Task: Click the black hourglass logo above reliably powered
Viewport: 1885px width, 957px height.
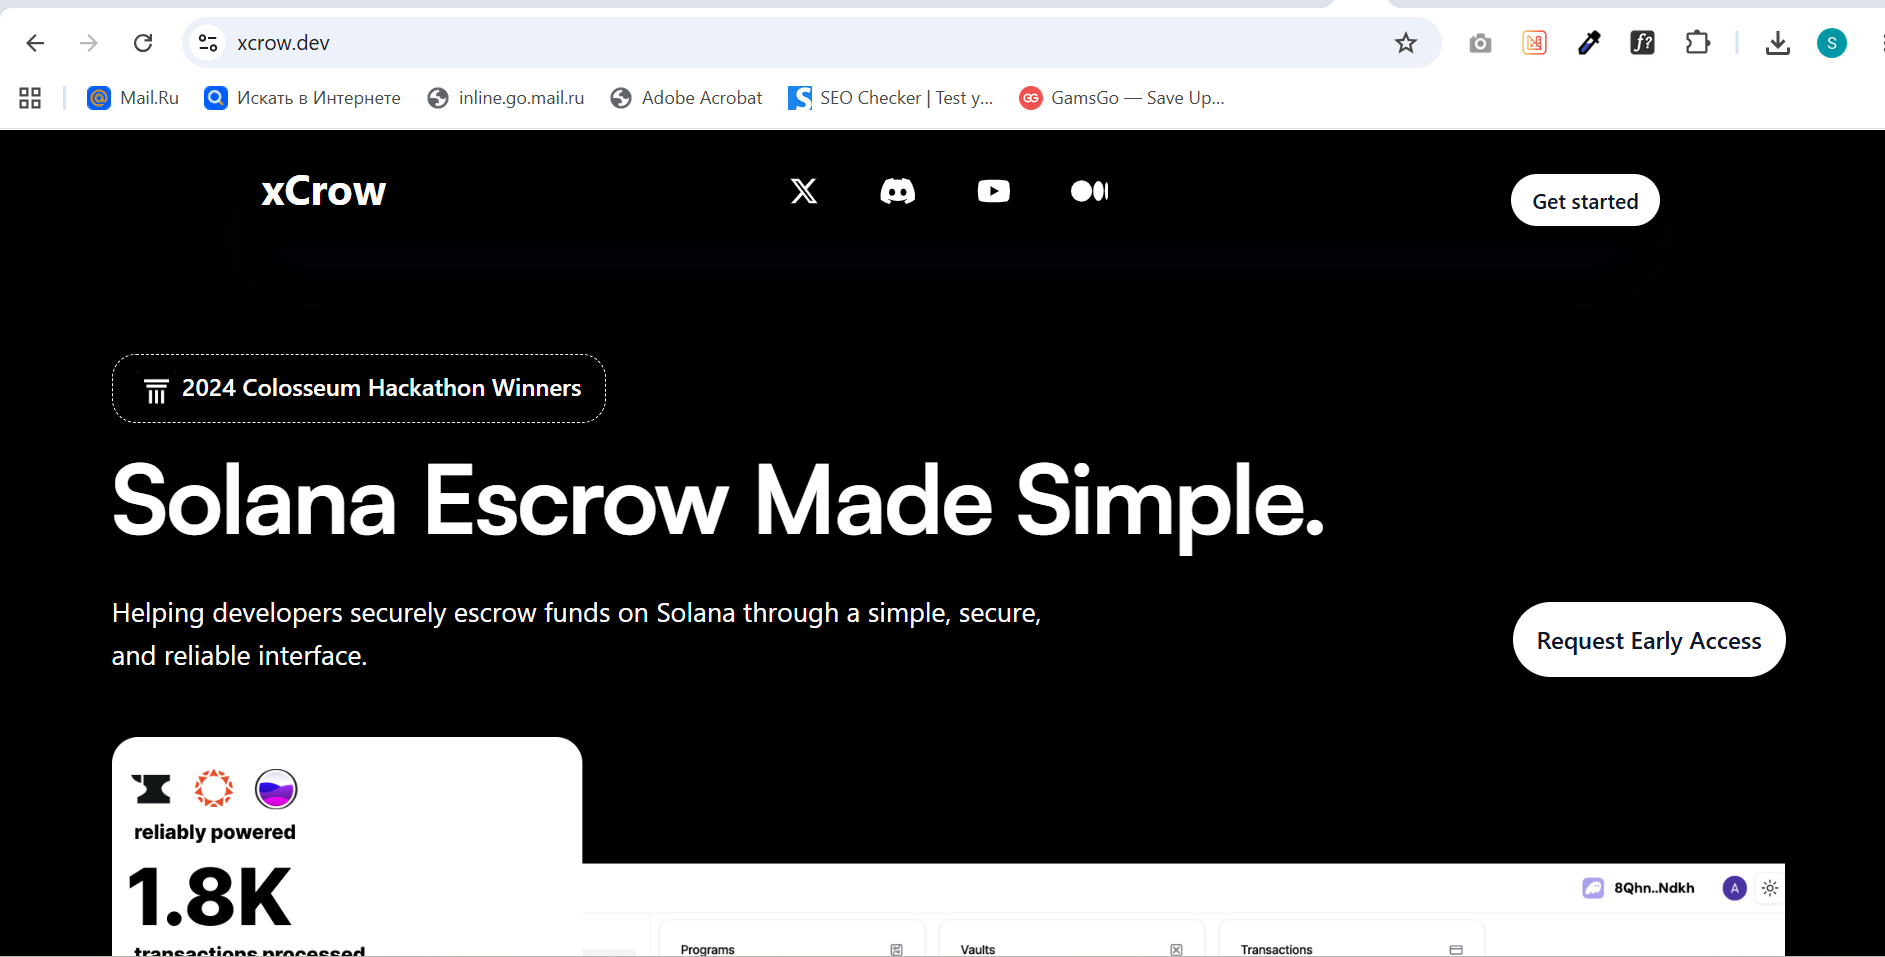Action: pos(152,789)
